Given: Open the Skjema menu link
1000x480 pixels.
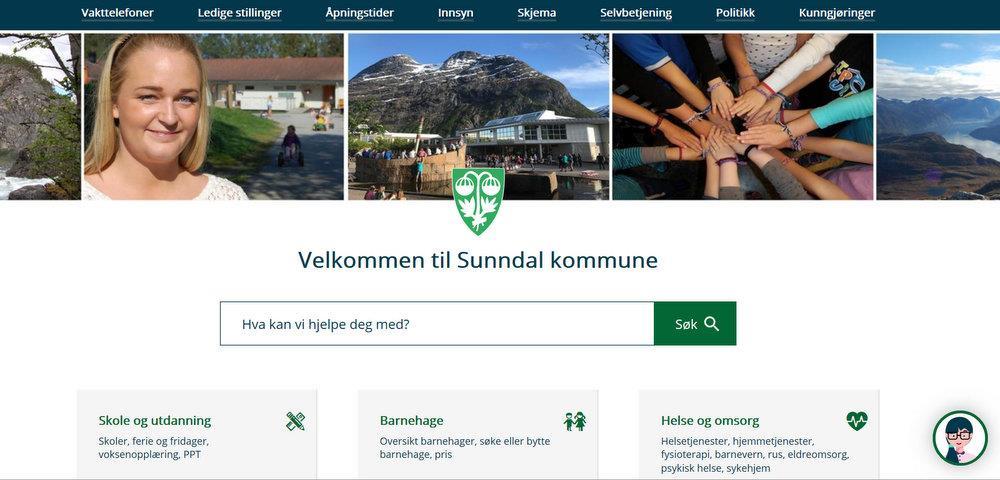Looking at the screenshot, I should [x=537, y=13].
